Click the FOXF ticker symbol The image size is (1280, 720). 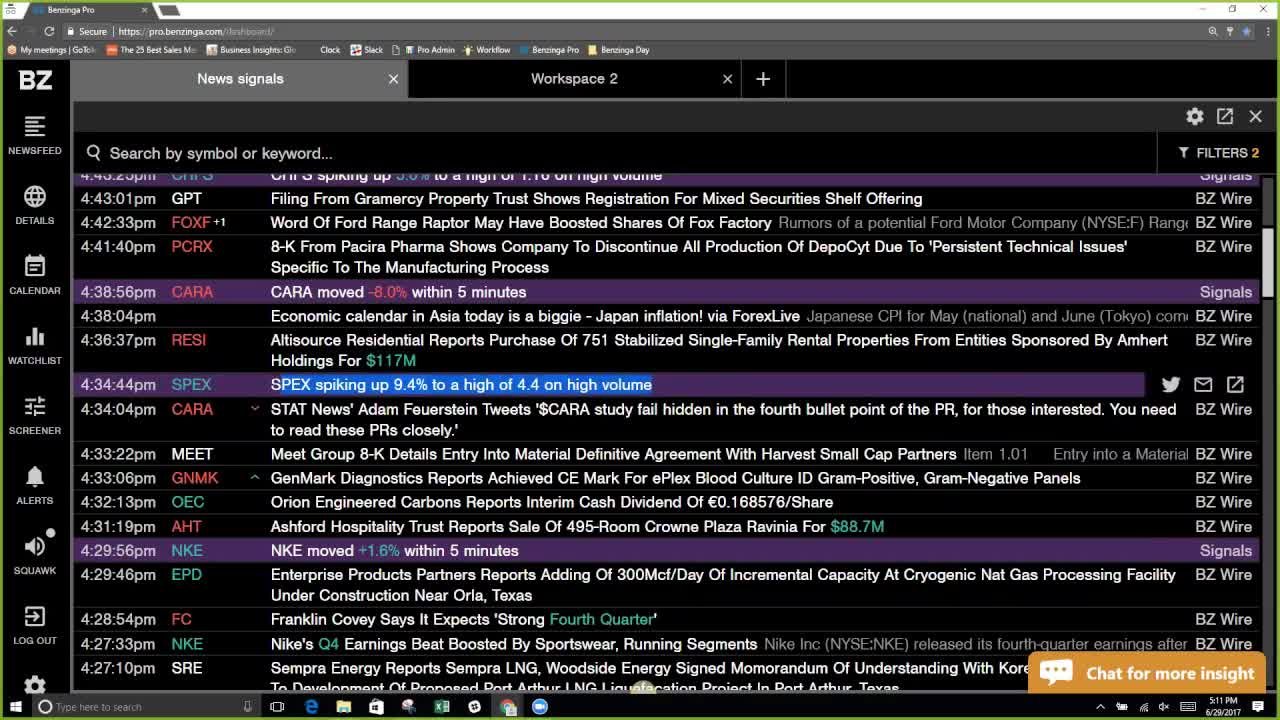click(191, 222)
